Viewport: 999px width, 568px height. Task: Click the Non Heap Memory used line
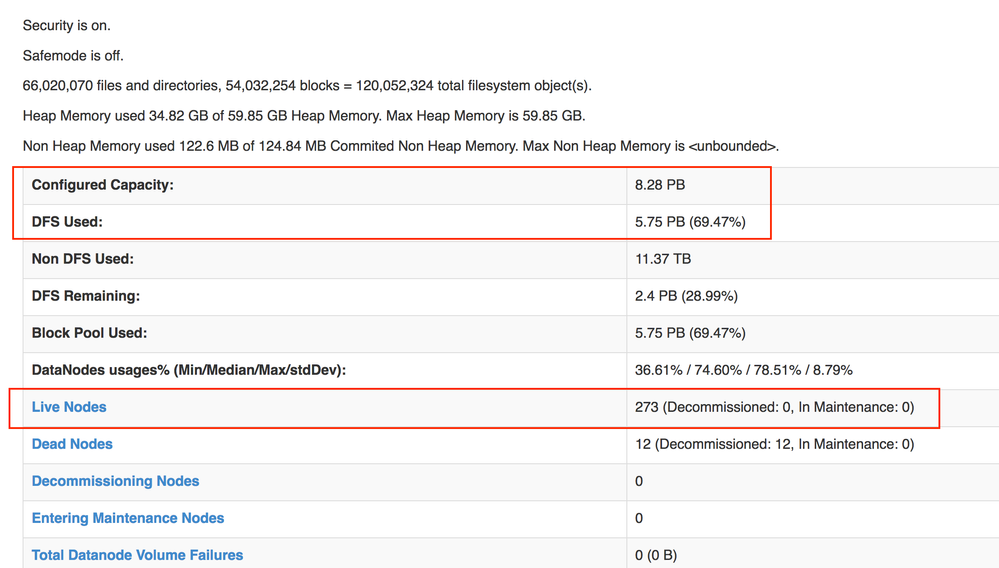[x=400, y=146]
